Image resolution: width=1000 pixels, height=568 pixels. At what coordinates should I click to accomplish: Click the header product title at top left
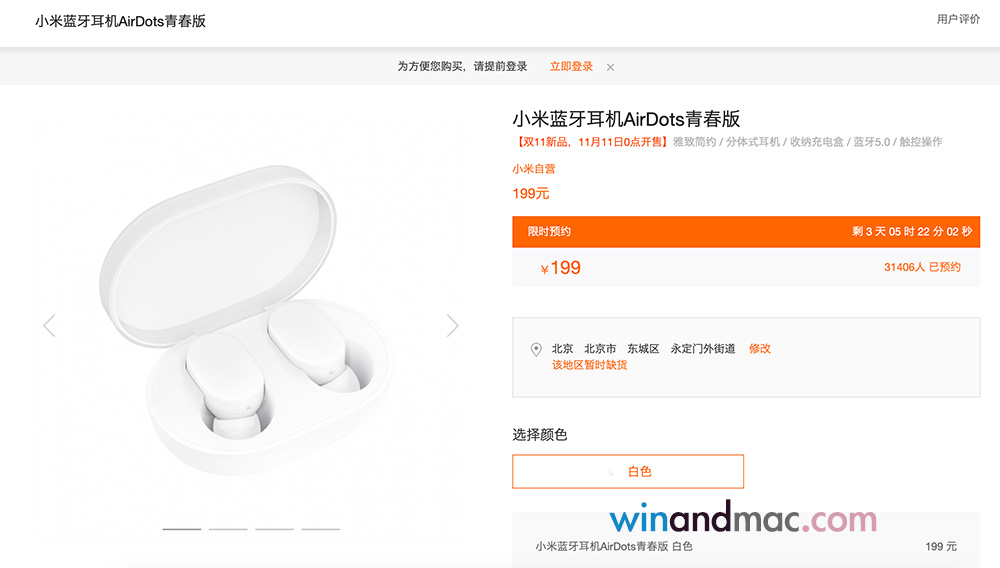pos(121,21)
